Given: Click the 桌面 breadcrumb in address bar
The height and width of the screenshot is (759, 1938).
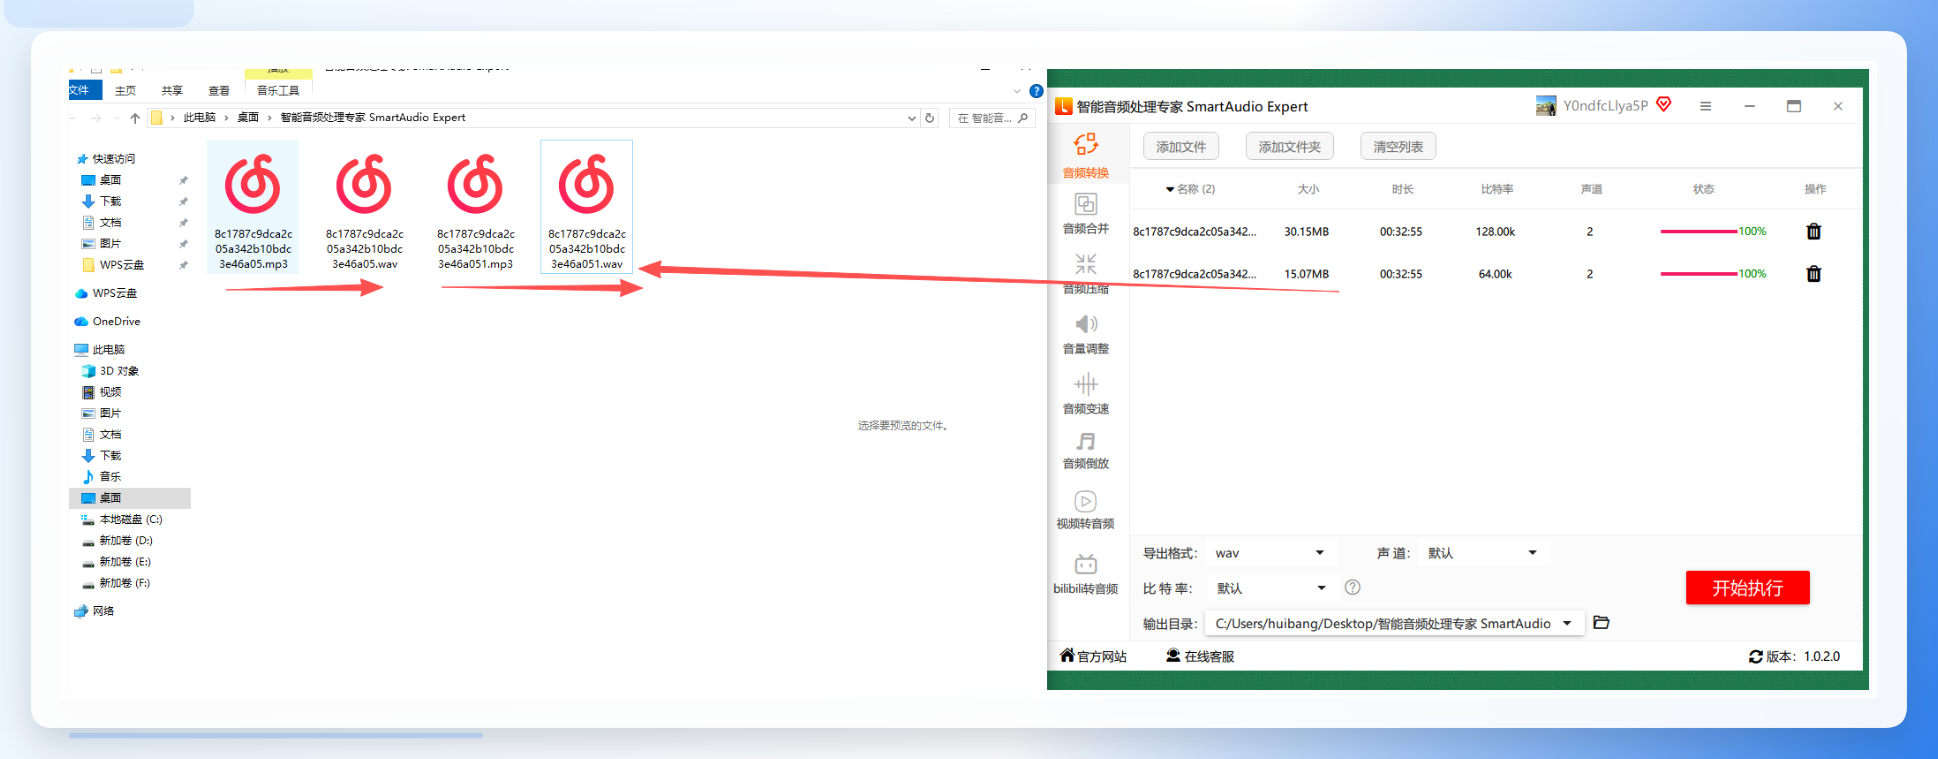Looking at the screenshot, I should pyautogui.click(x=248, y=118).
